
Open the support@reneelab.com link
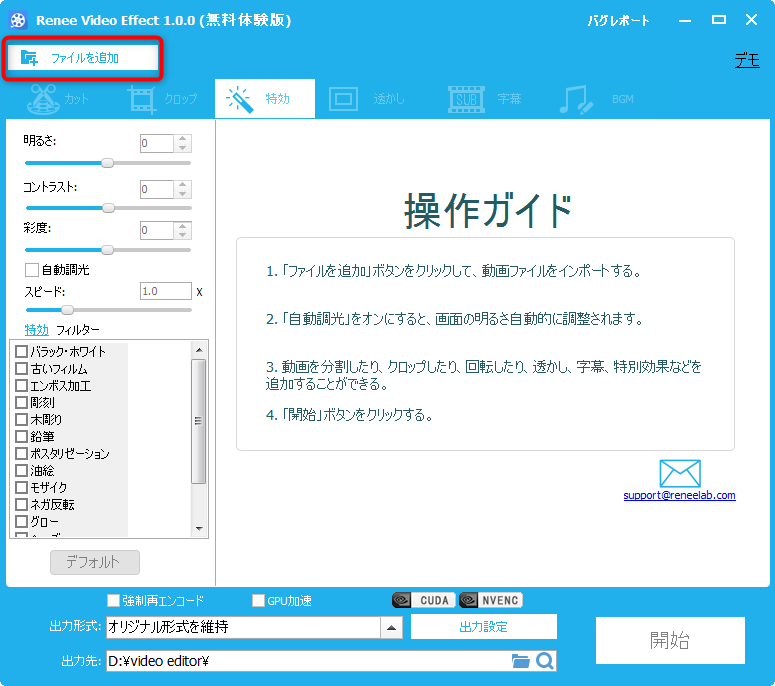coord(679,495)
